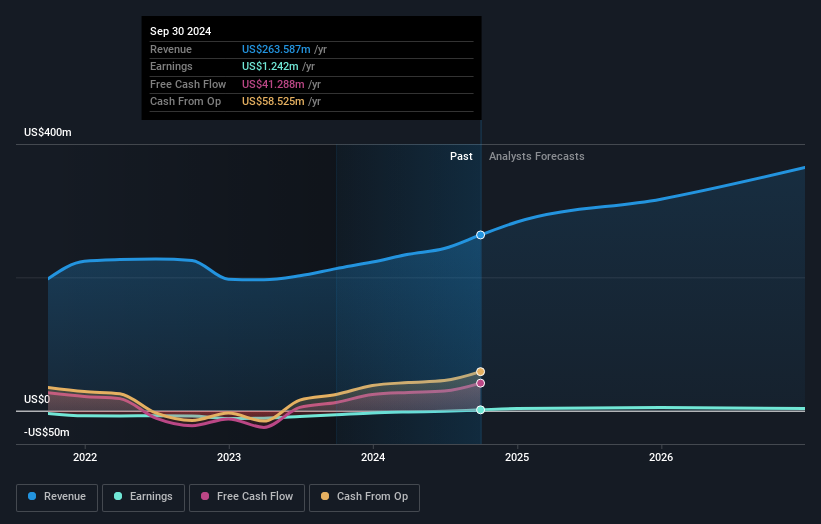Click the 2022 x-axis label

pyautogui.click(x=85, y=457)
